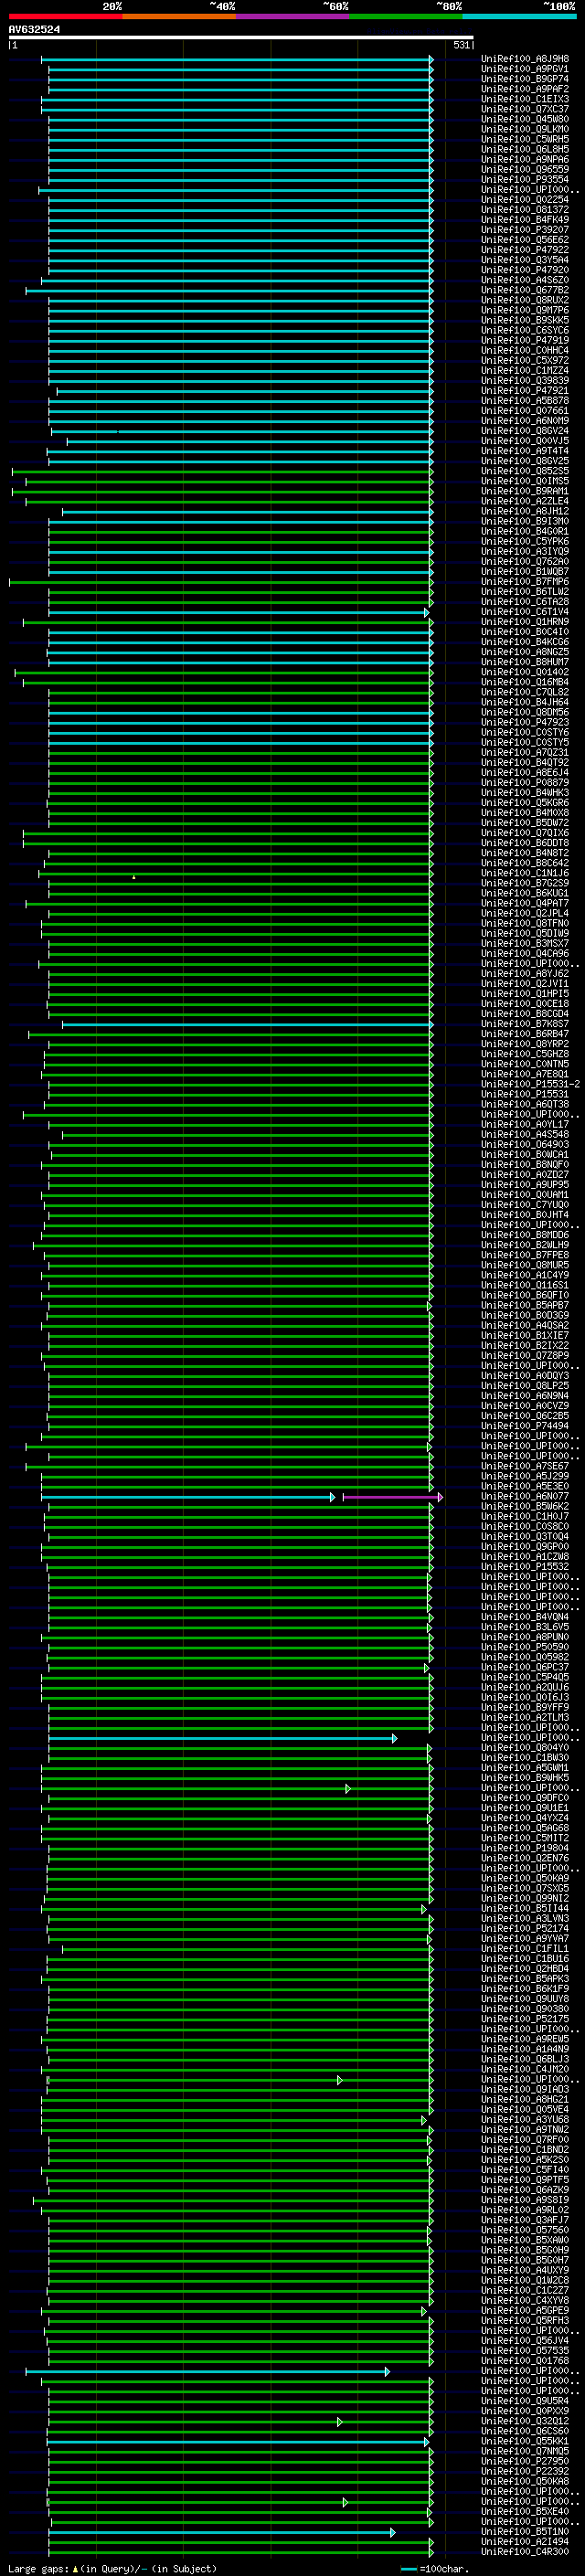
Task: Select the UniRef100_B7FMP6 label
Action: (x=525, y=581)
